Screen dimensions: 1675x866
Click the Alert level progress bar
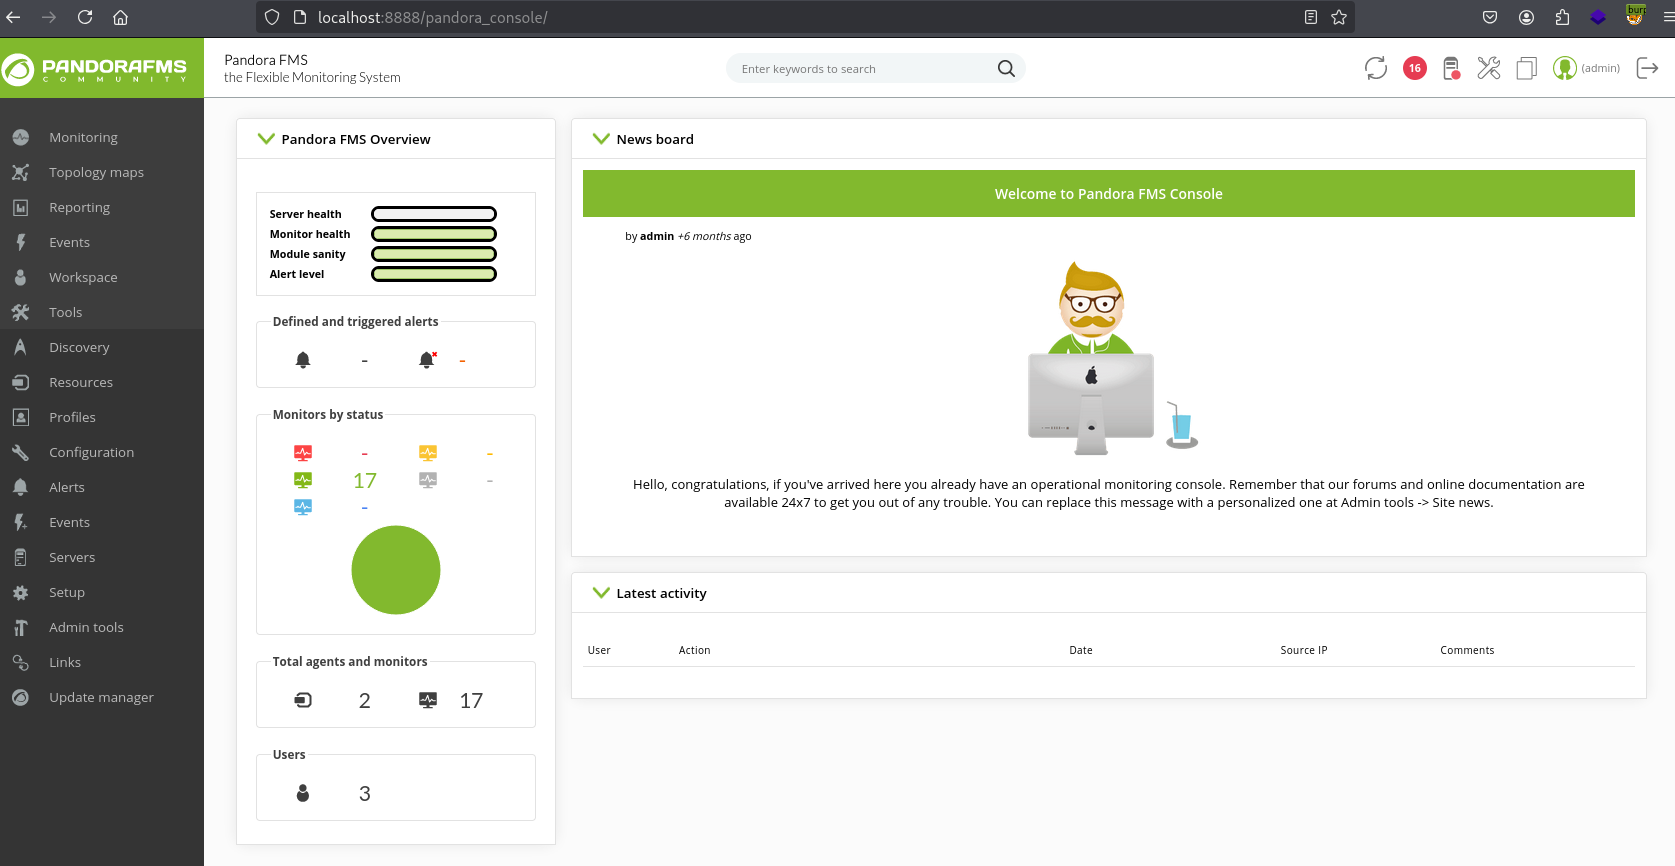coord(434,274)
